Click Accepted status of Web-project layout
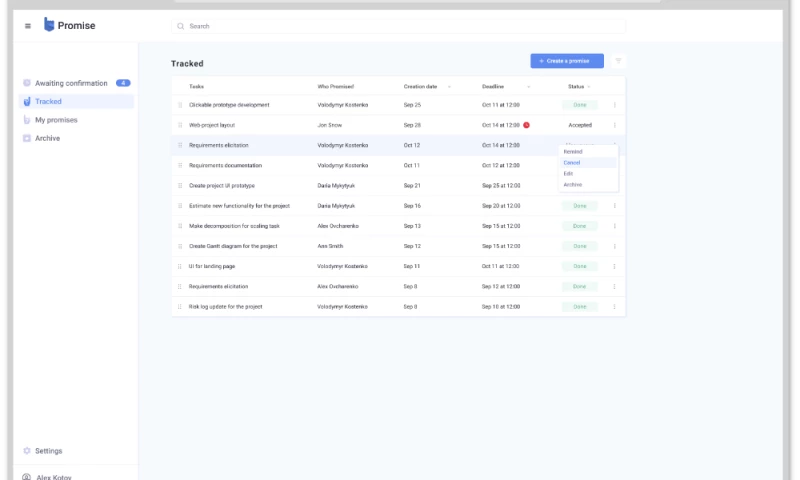 (x=580, y=125)
